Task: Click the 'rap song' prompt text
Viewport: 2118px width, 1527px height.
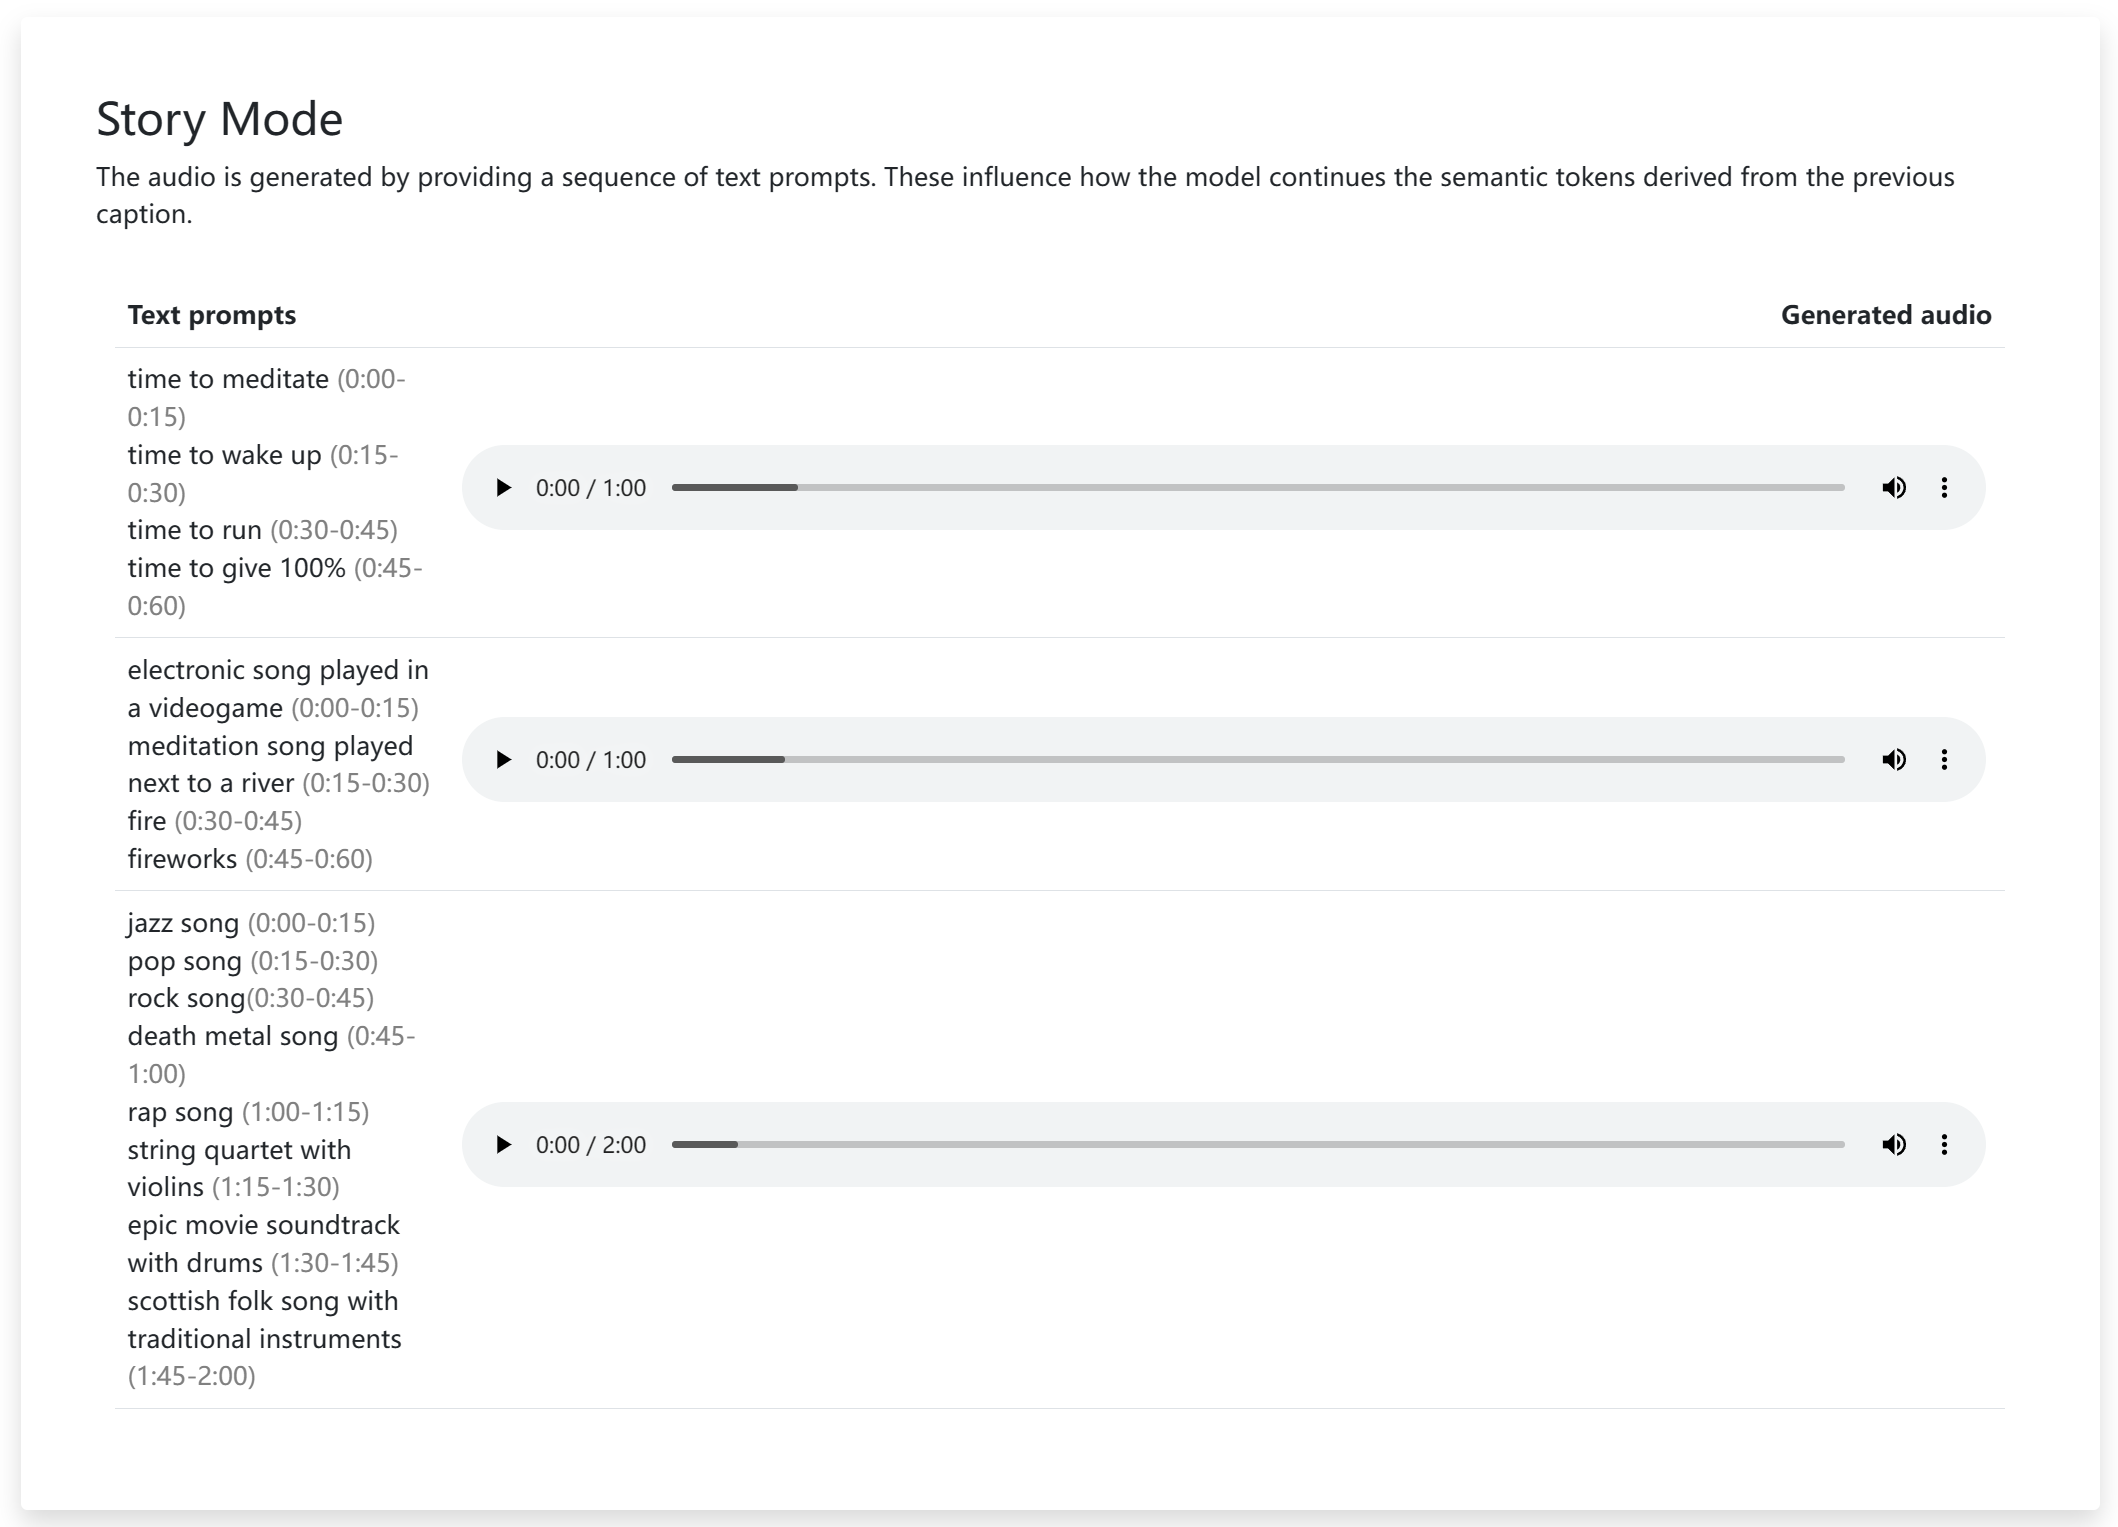Action: (180, 1112)
